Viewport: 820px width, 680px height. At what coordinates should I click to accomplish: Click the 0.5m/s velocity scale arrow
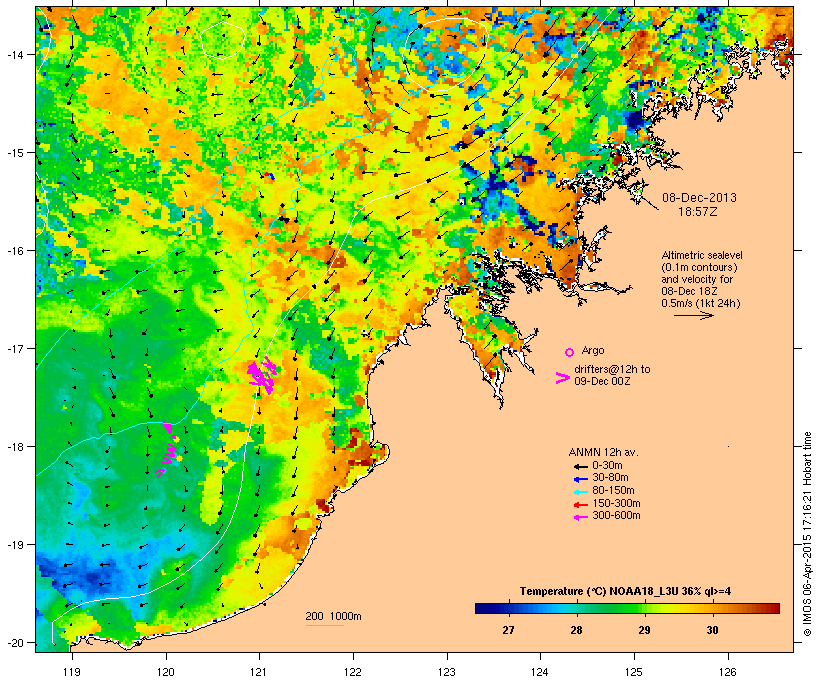tap(693, 315)
